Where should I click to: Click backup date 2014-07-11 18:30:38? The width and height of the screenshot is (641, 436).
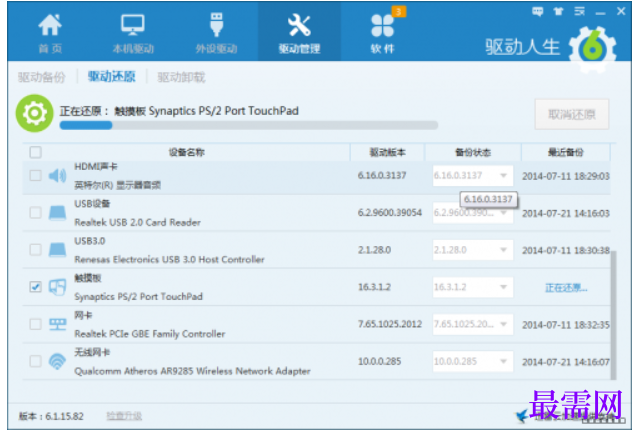coord(565,250)
